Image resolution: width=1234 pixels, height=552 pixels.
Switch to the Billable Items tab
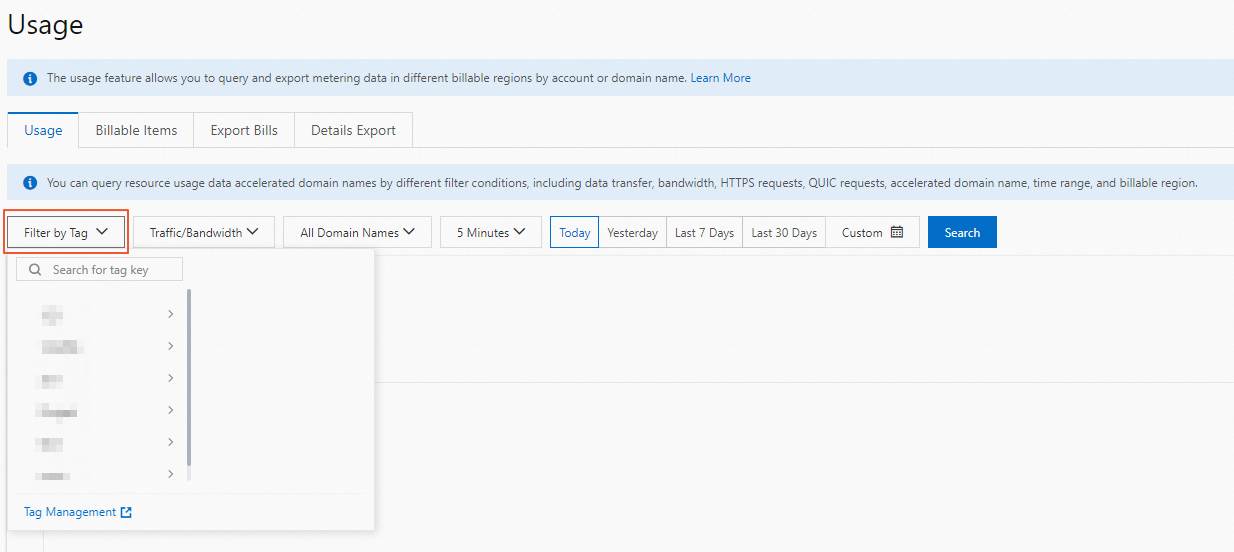coord(136,130)
